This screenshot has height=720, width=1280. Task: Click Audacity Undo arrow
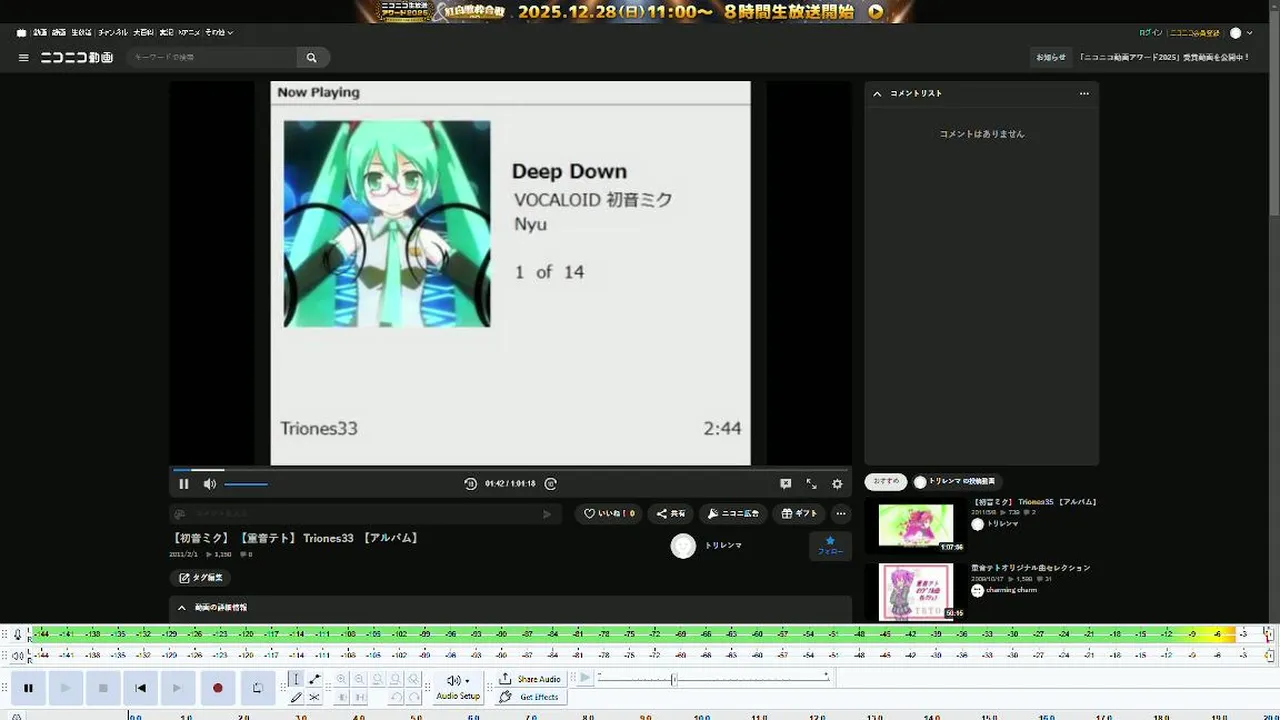(396, 697)
